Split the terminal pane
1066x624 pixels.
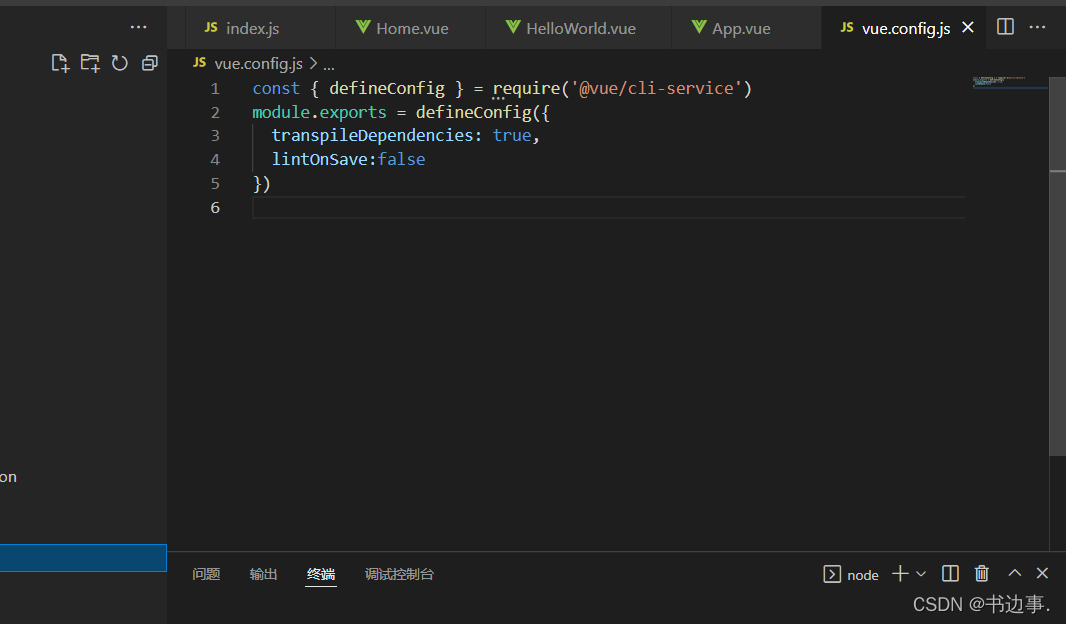point(950,573)
